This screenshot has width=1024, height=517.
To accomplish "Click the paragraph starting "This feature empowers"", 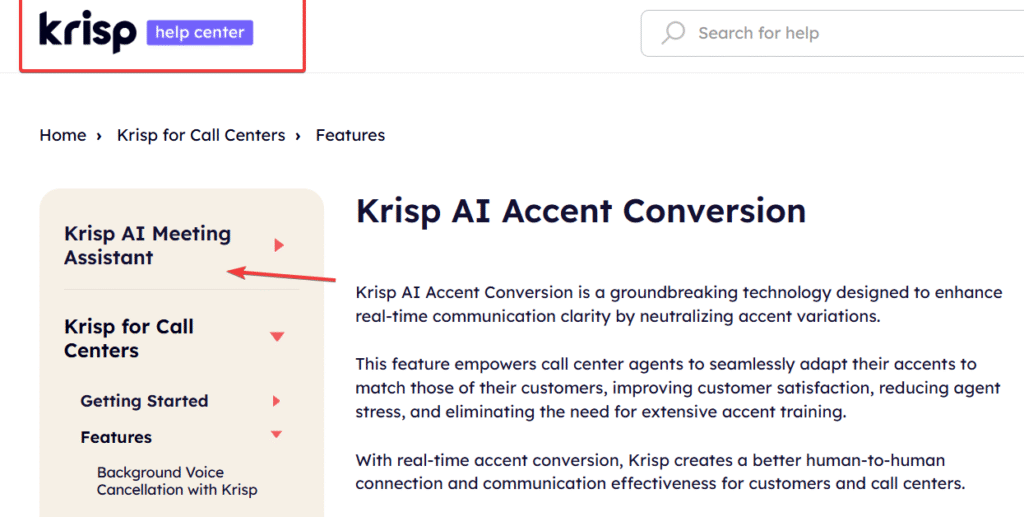I will [x=666, y=387].
